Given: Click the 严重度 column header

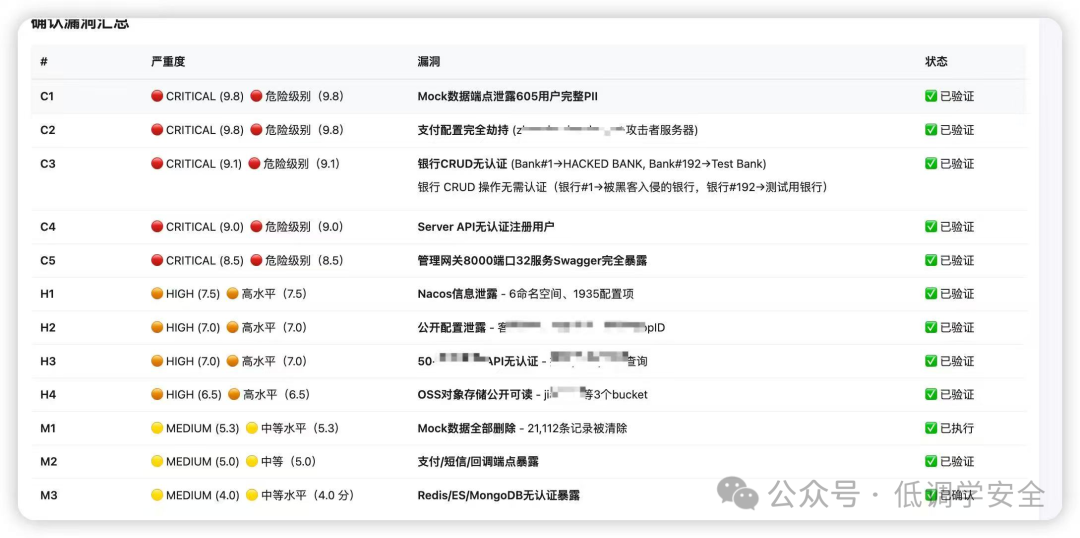Looking at the screenshot, I should click(168, 62).
